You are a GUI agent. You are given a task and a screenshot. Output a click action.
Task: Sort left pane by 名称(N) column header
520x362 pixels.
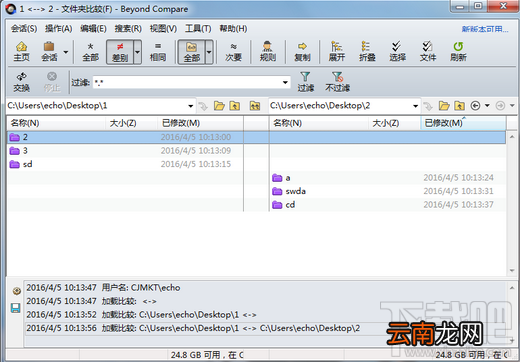56,123
